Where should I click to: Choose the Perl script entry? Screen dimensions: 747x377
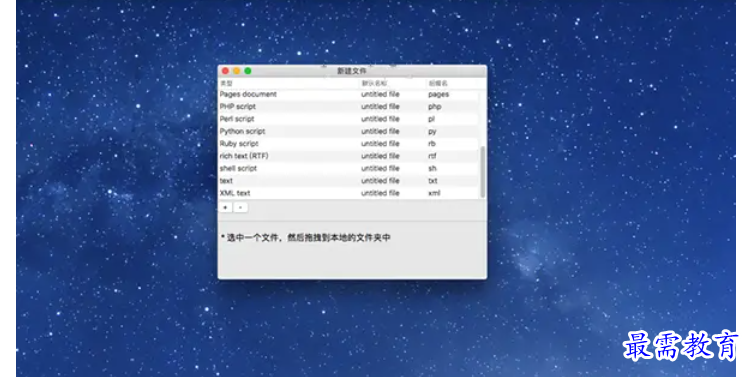tap(349, 119)
